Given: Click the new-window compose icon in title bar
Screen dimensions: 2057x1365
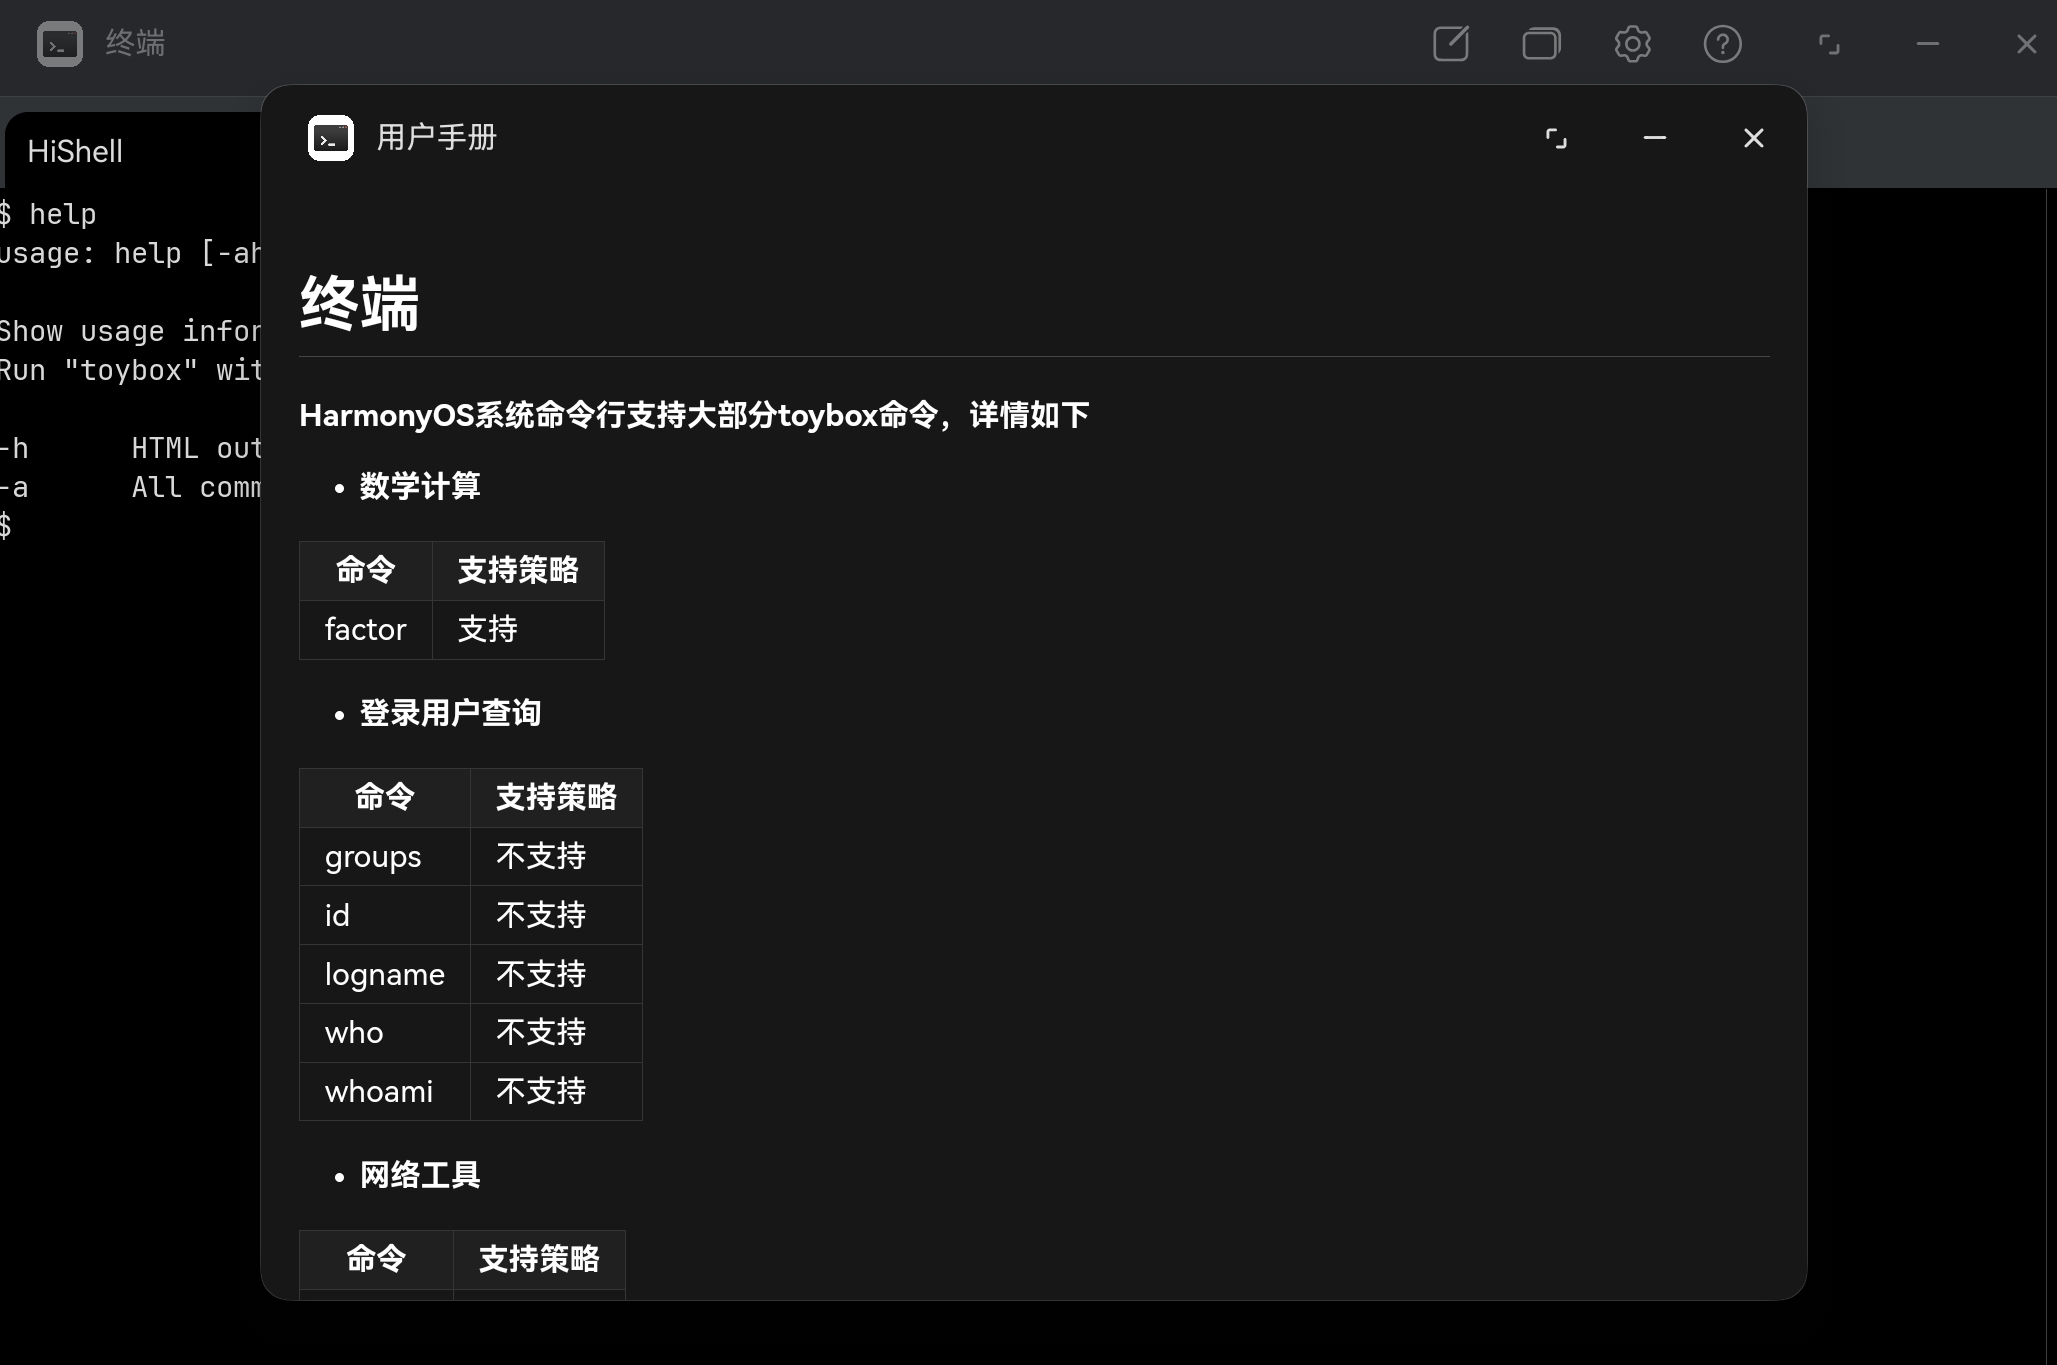Looking at the screenshot, I should (1451, 44).
